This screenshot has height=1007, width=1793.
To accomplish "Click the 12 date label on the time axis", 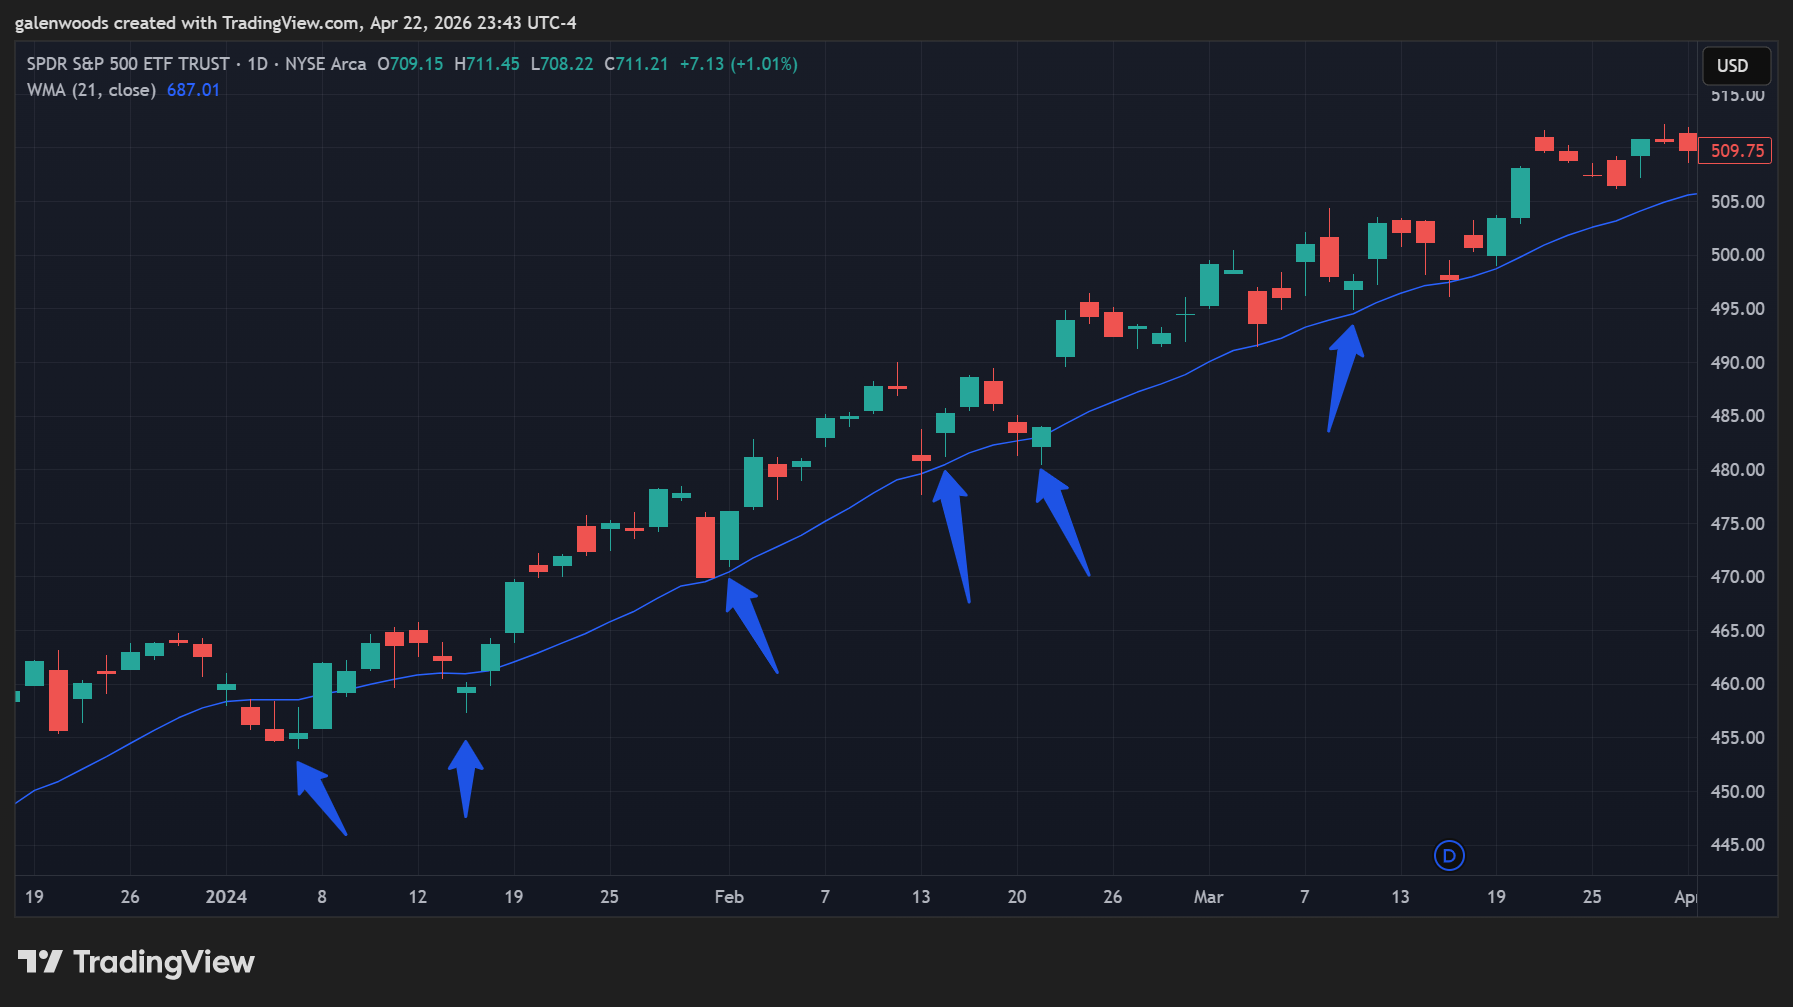I will 418,897.
